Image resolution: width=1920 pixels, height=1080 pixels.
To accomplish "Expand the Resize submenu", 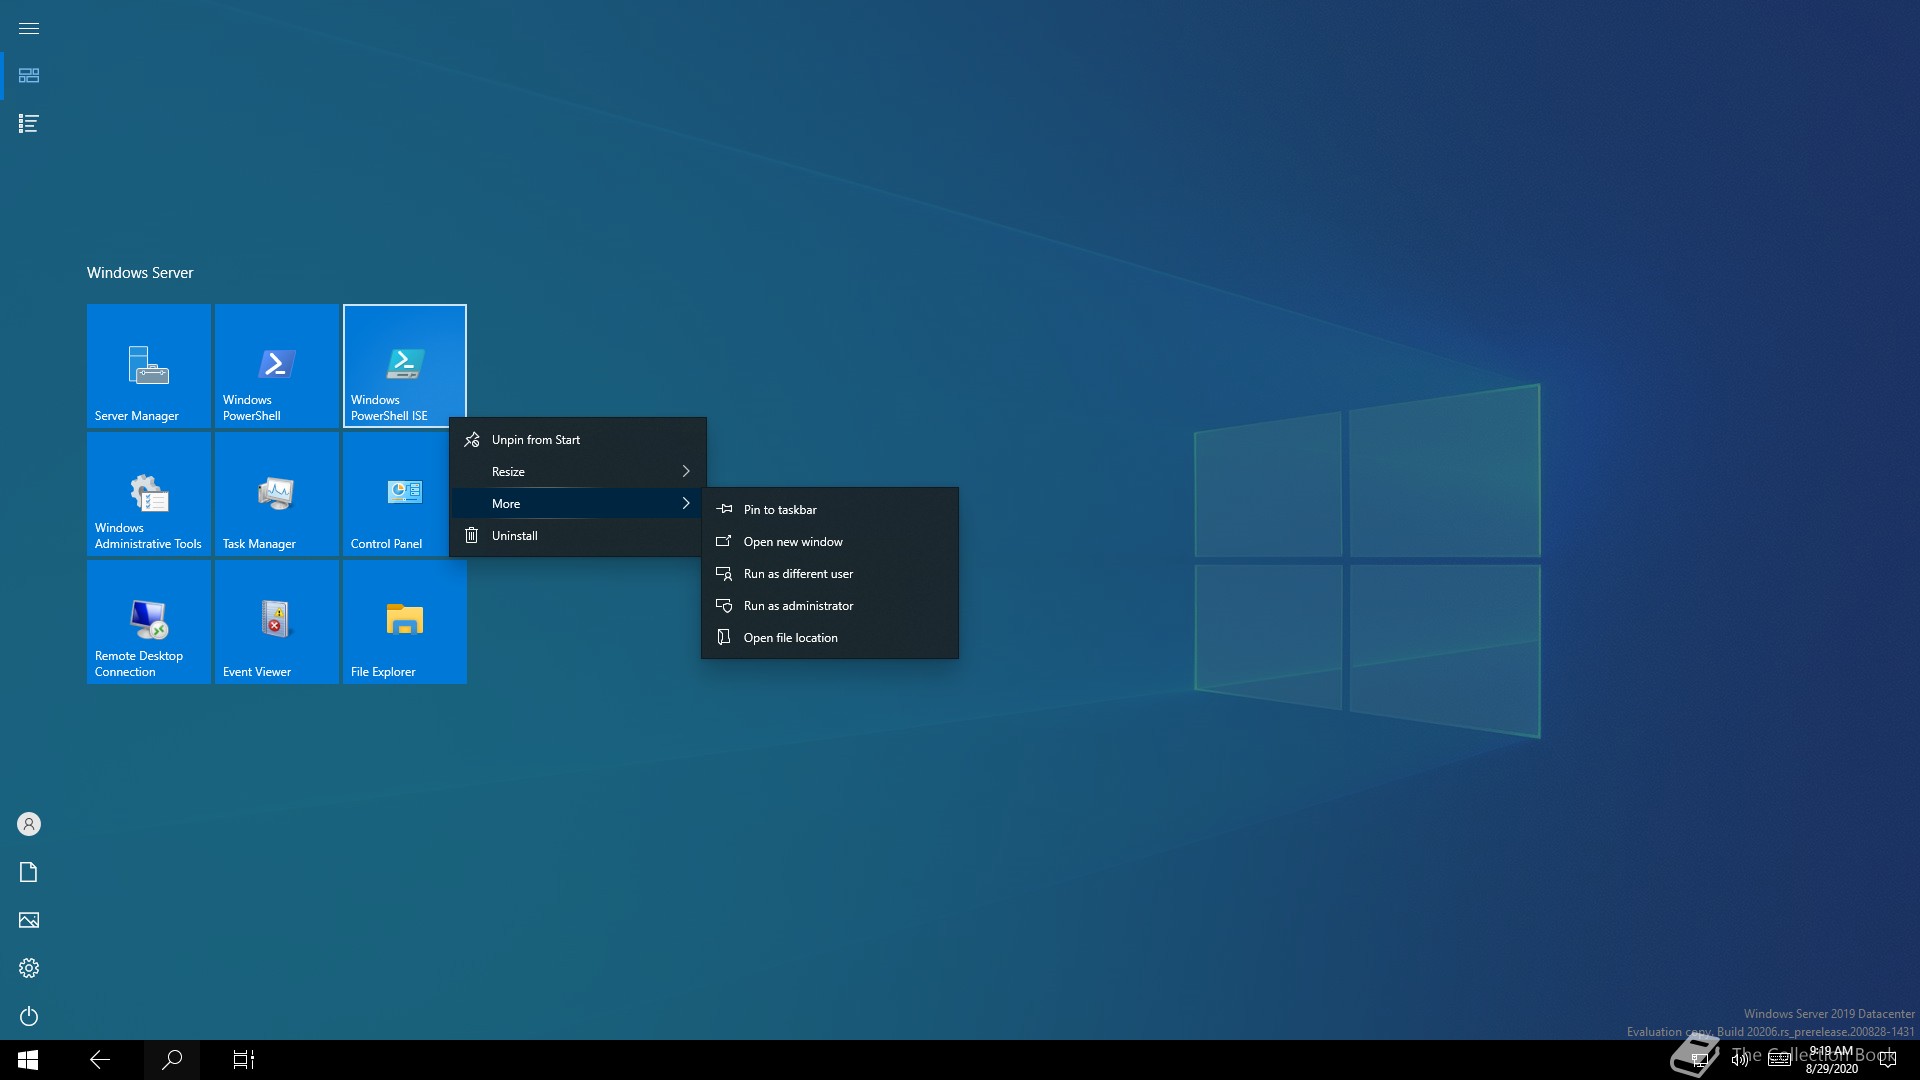I will pos(578,472).
